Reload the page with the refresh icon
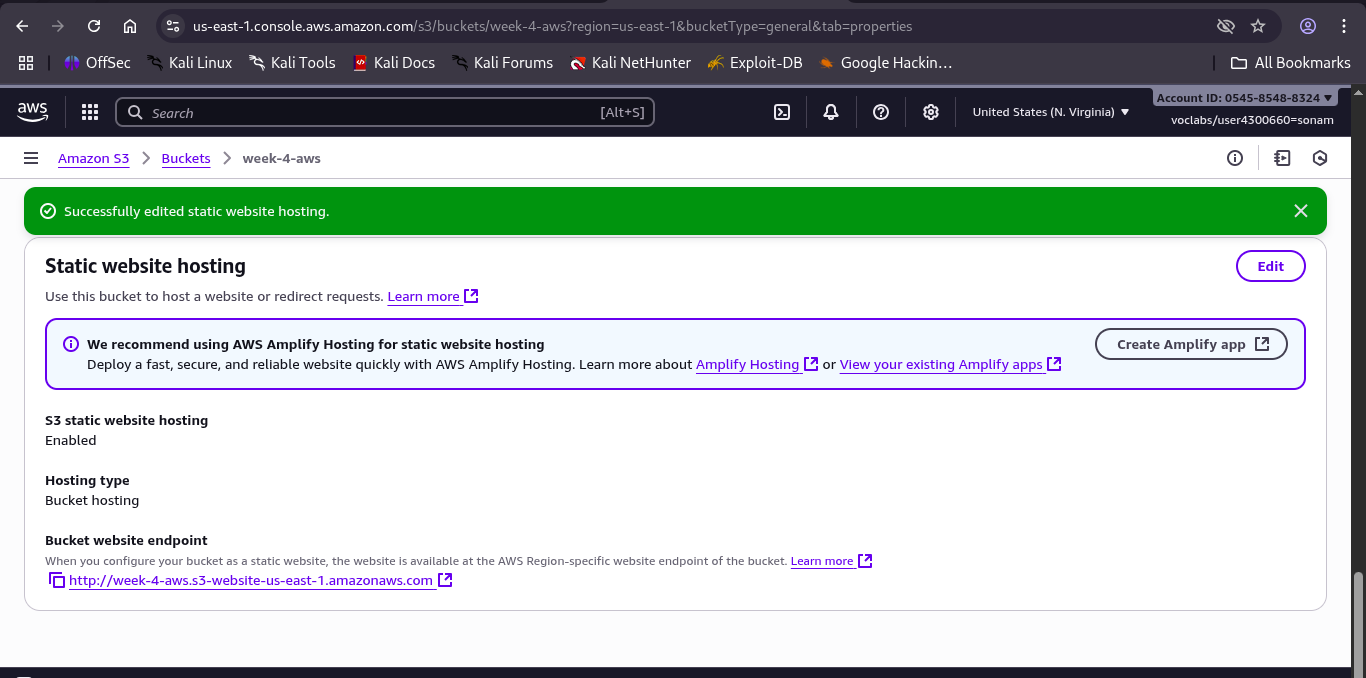Image resolution: width=1366 pixels, height=678 pixels. (94, 26)
